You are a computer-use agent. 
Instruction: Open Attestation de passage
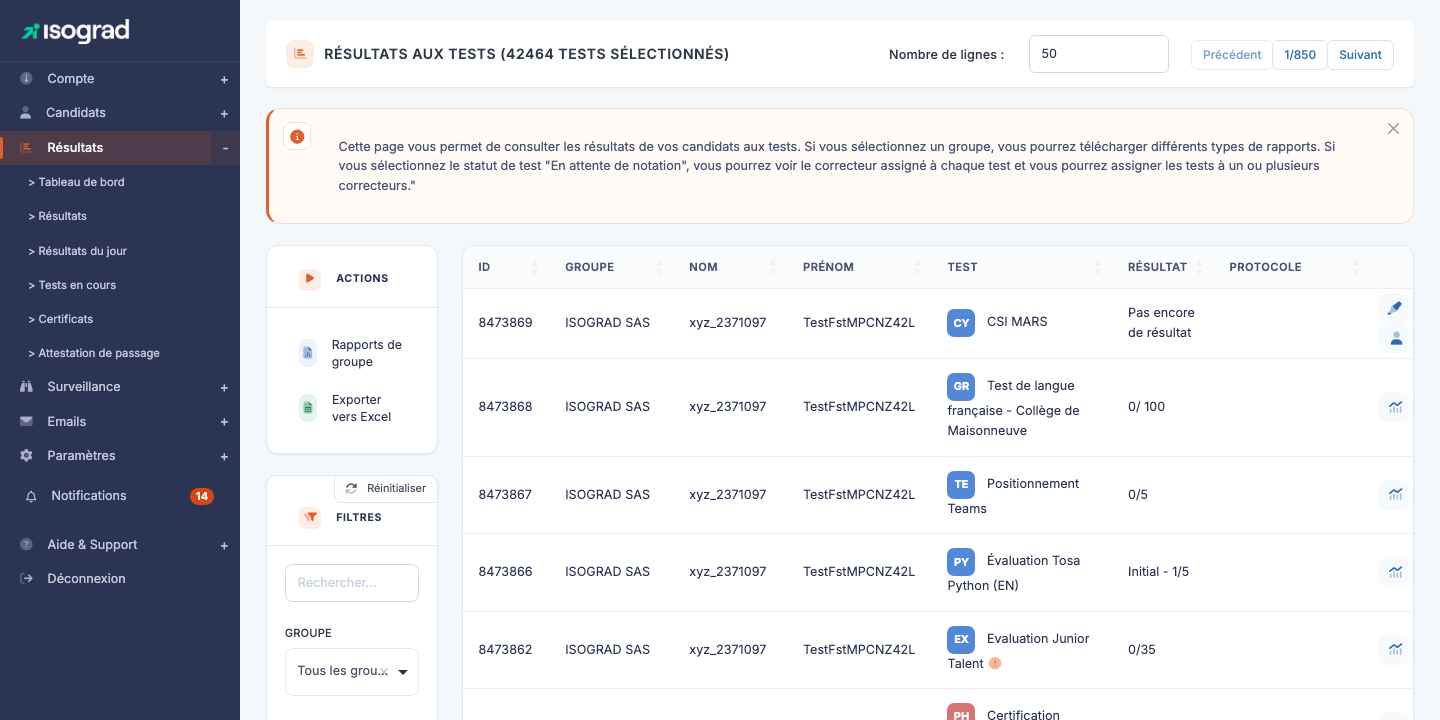(94, 353)
